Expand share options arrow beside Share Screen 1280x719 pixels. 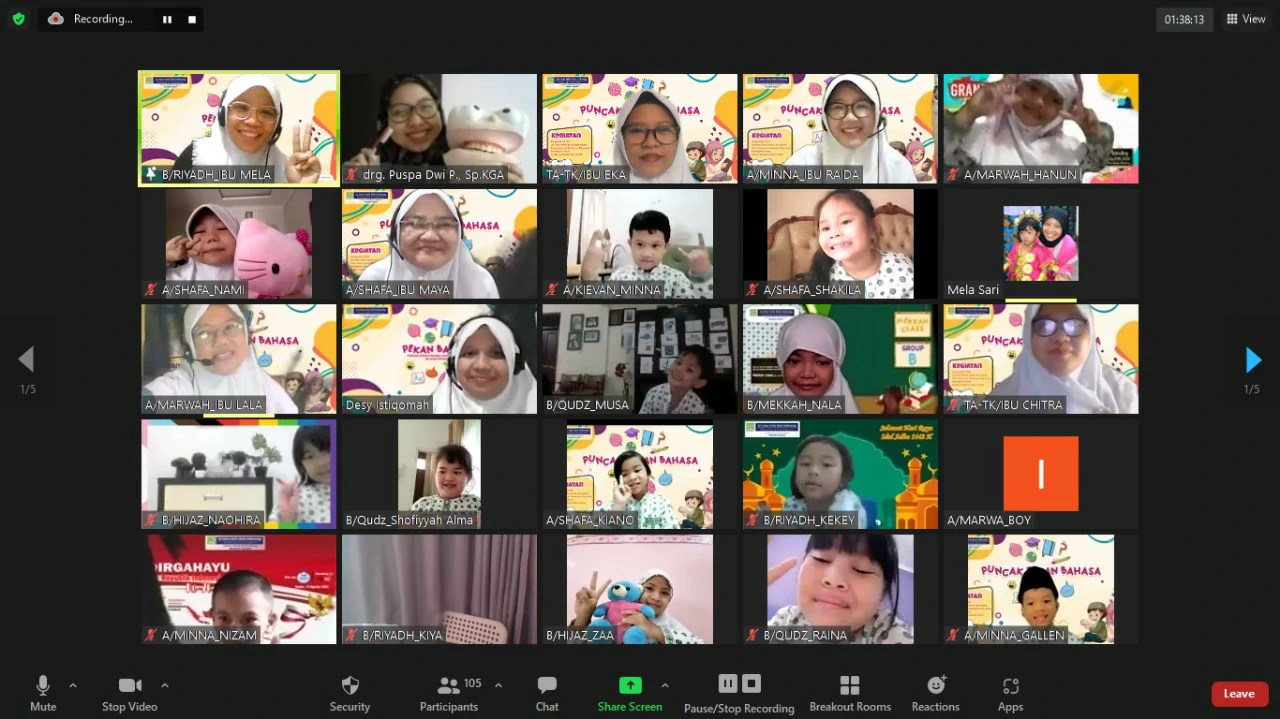[x=665, y=685]
